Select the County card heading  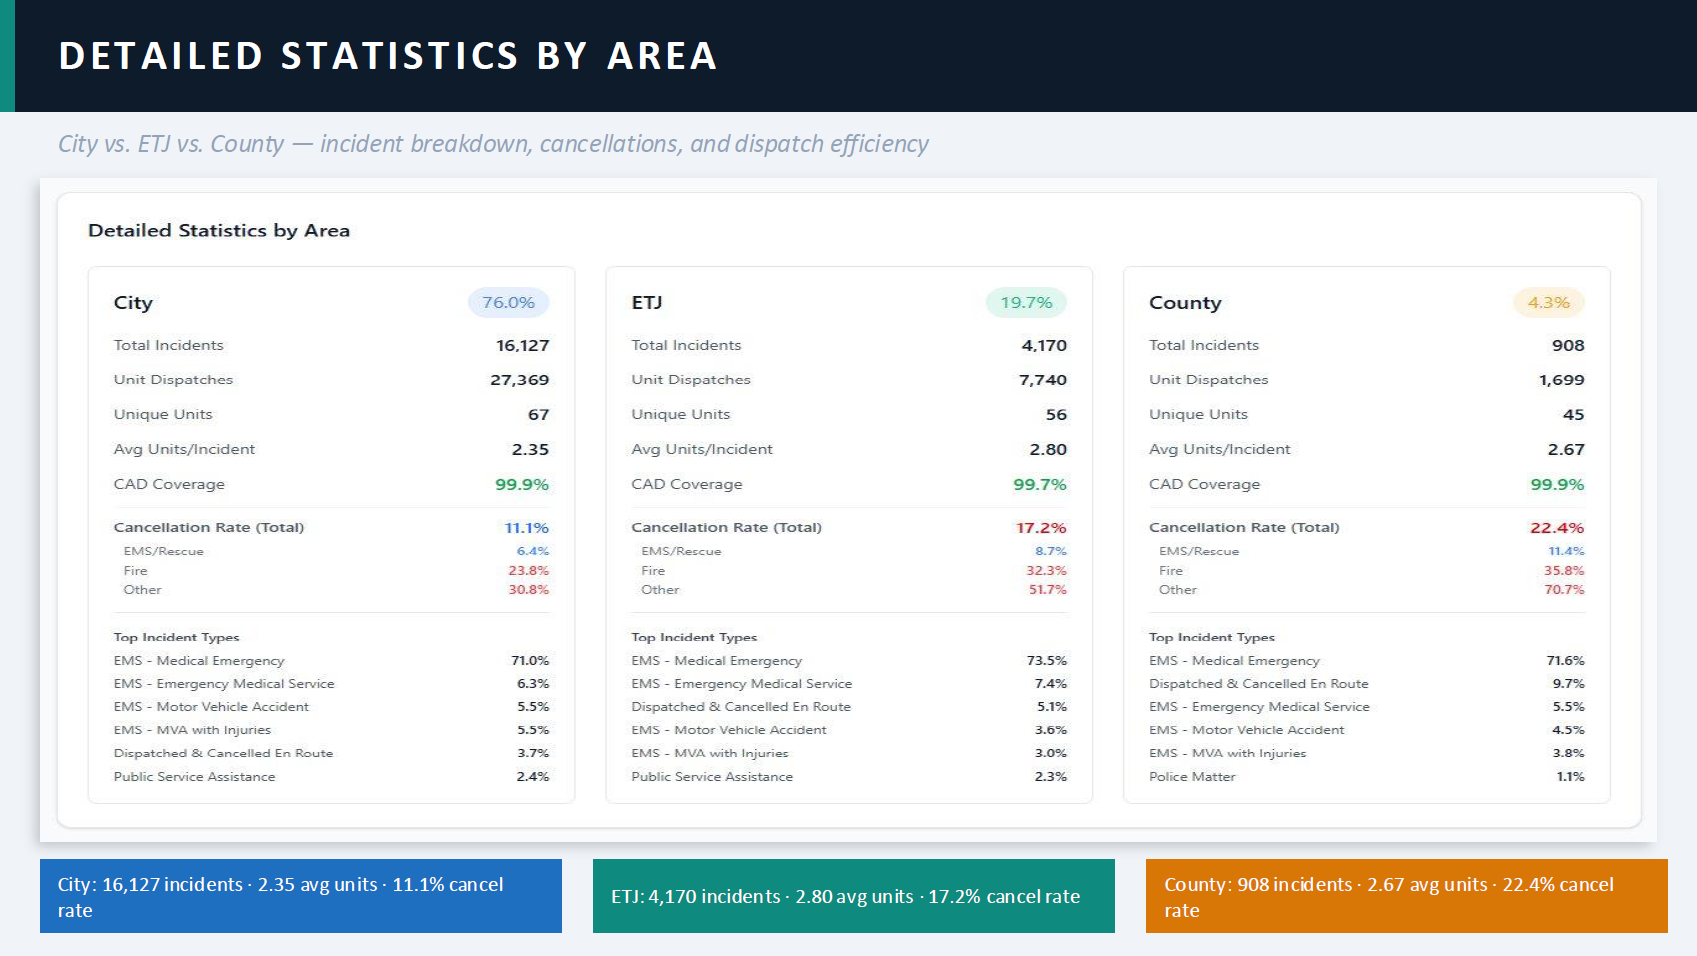[x=1185, y=302]
